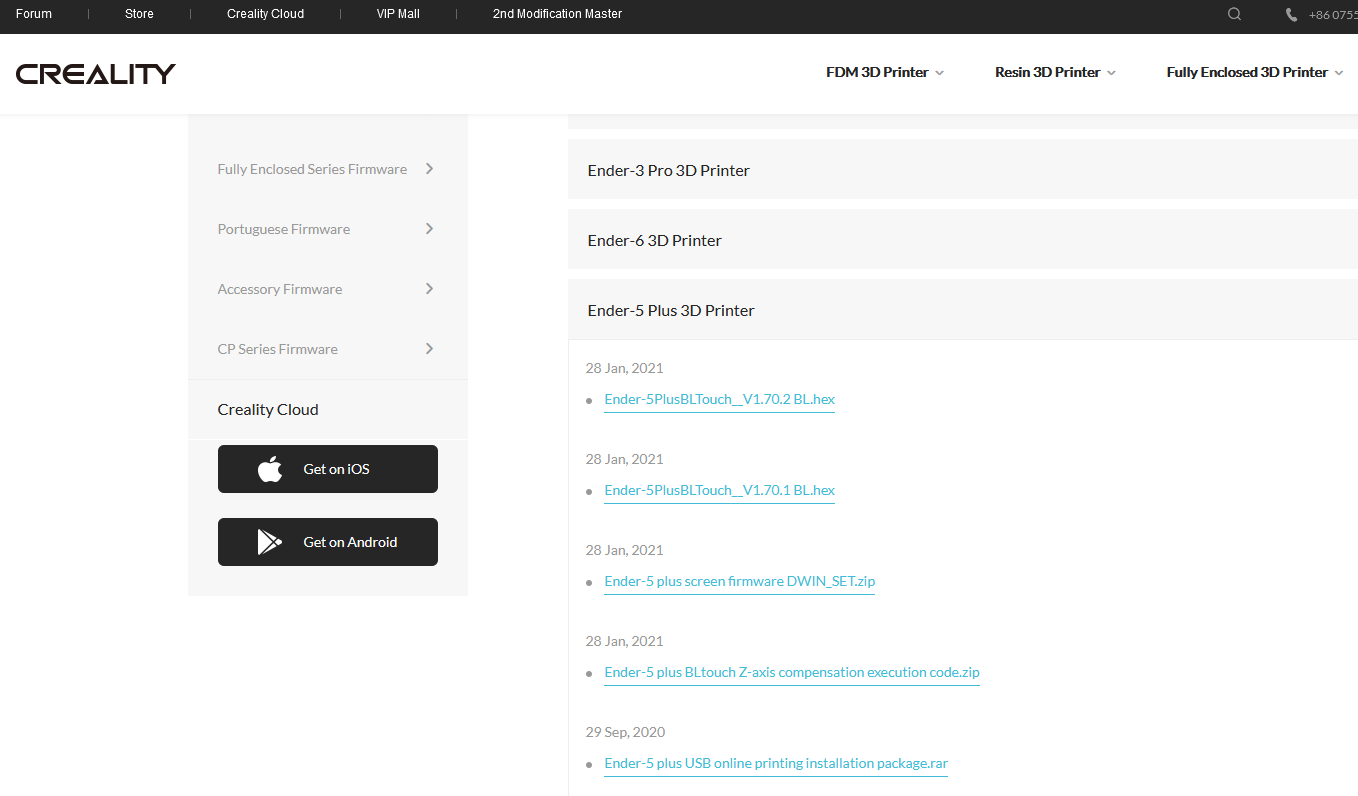Screen dimensions: 1358x796
Task: Expand the Ender-3 Pro 3D Printer section
Action: 963,170
